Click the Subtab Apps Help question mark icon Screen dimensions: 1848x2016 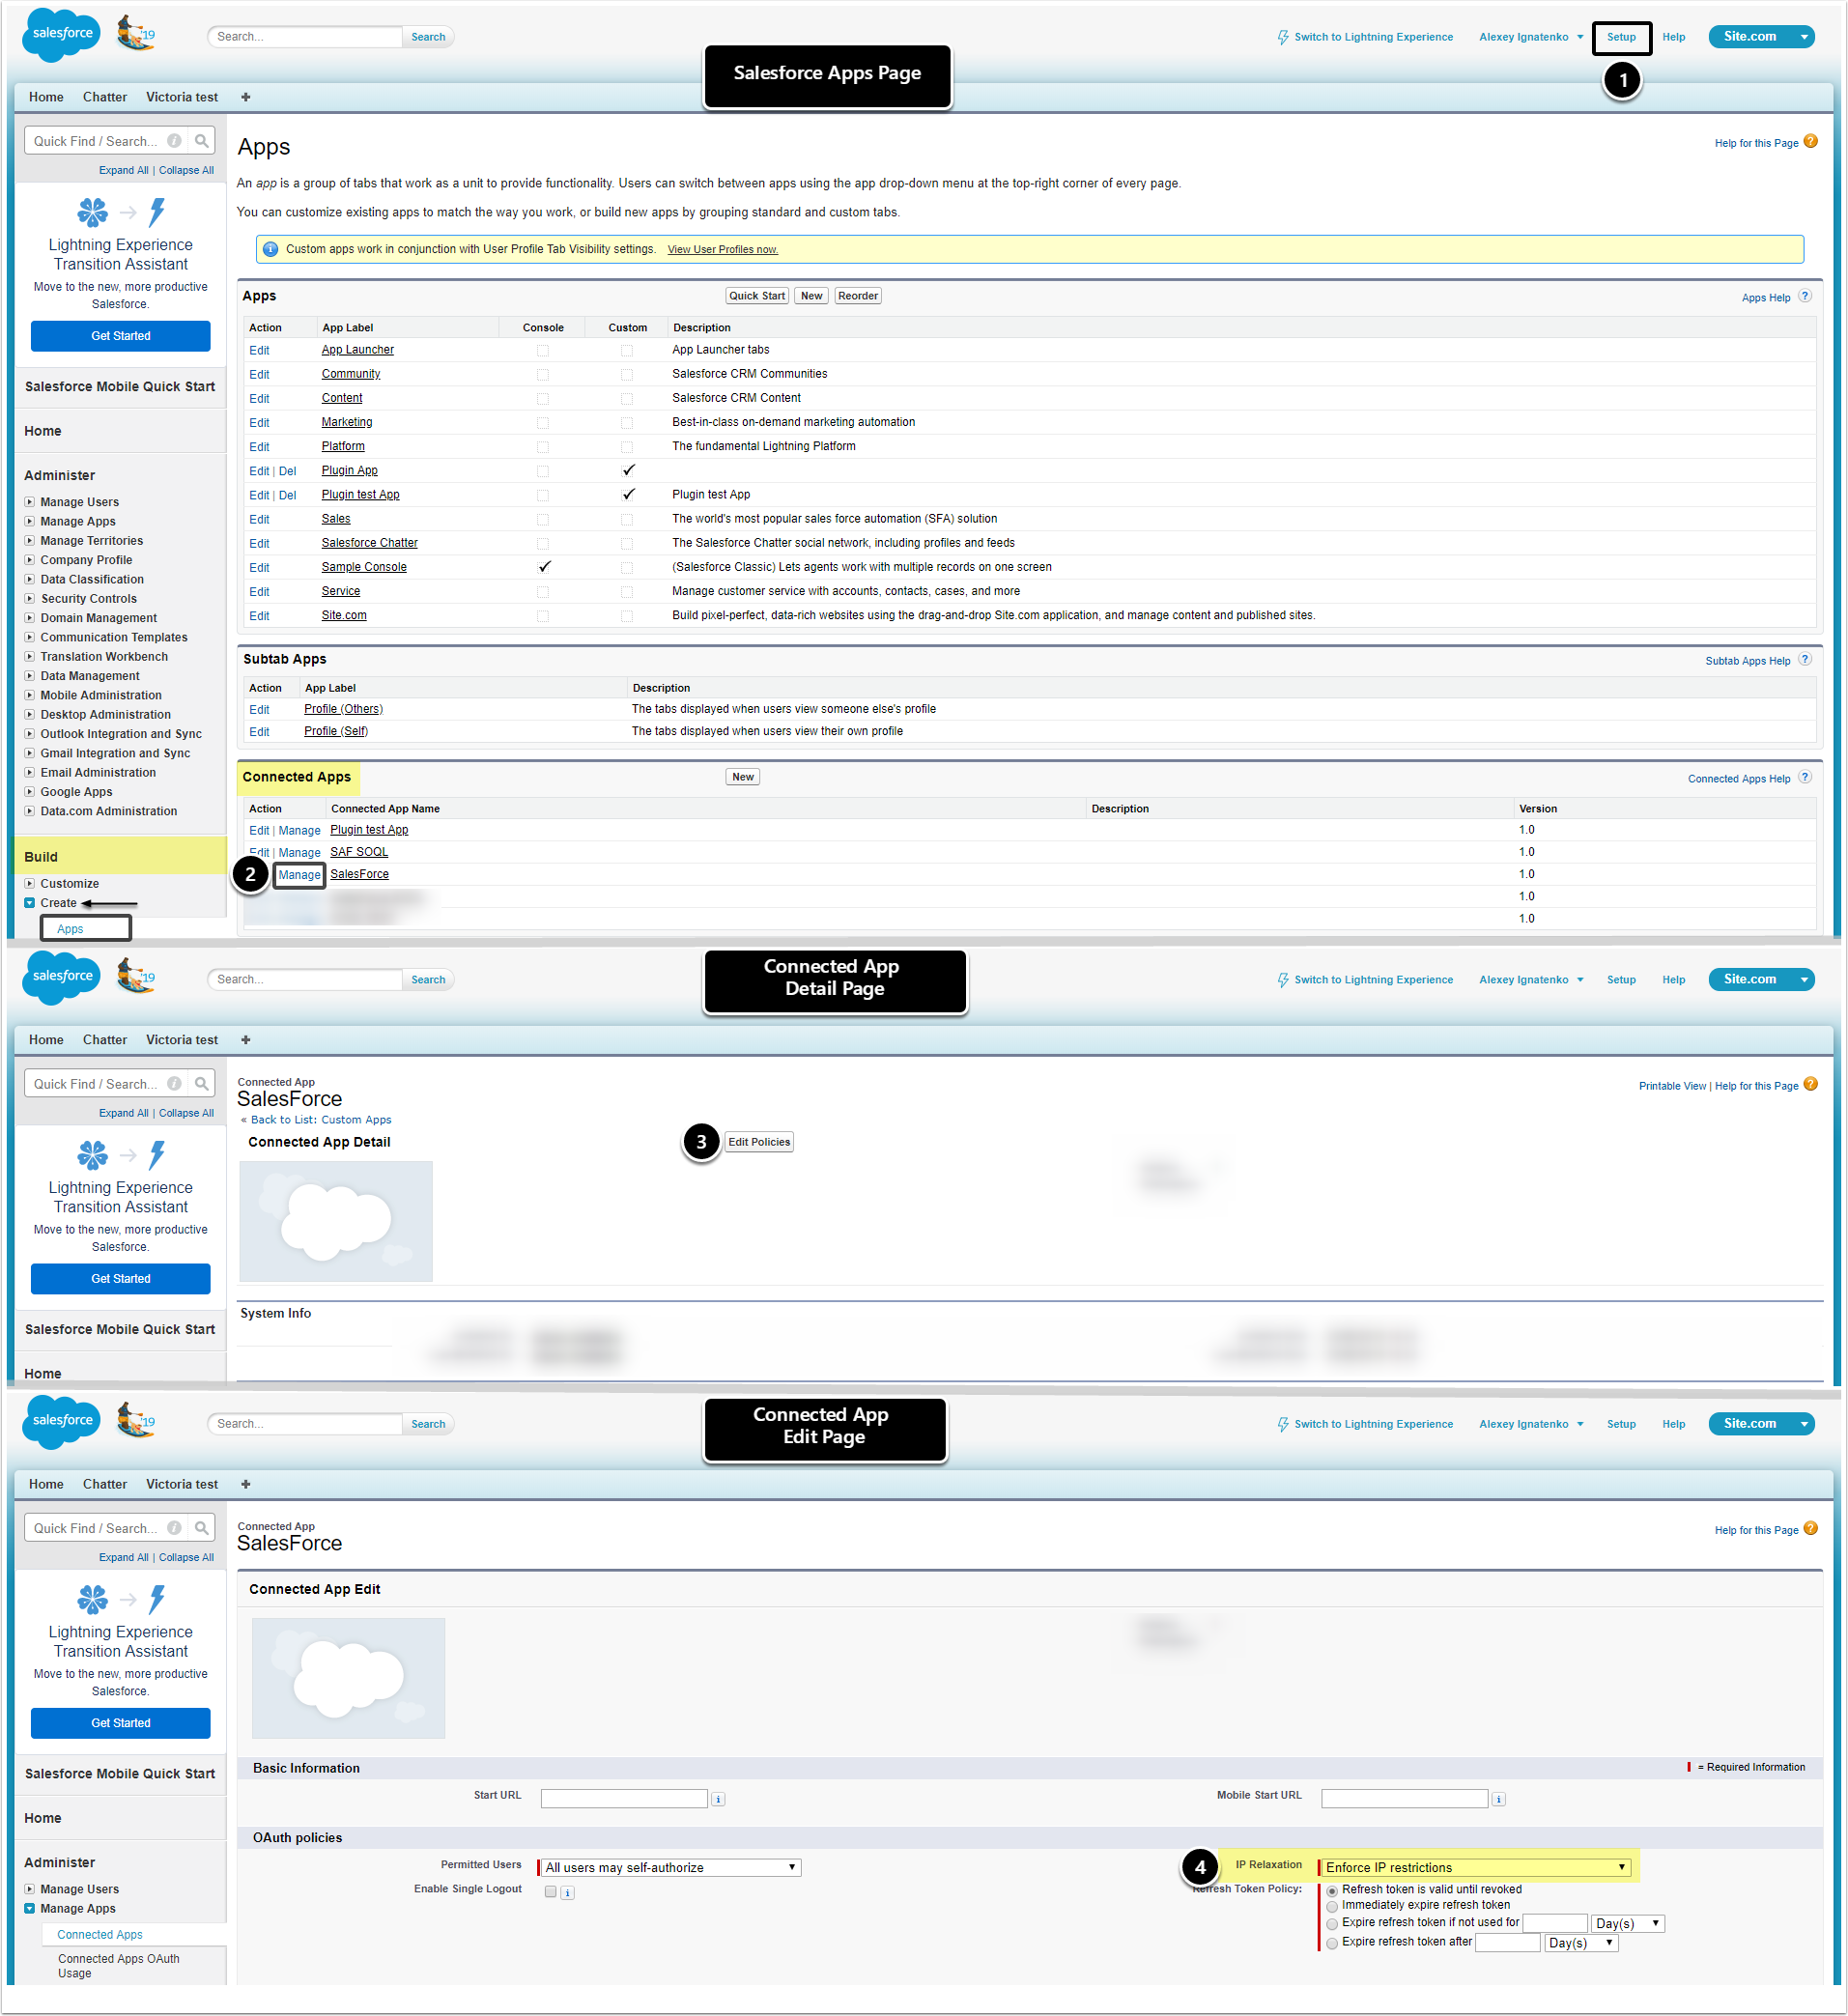coord(1805,660)
